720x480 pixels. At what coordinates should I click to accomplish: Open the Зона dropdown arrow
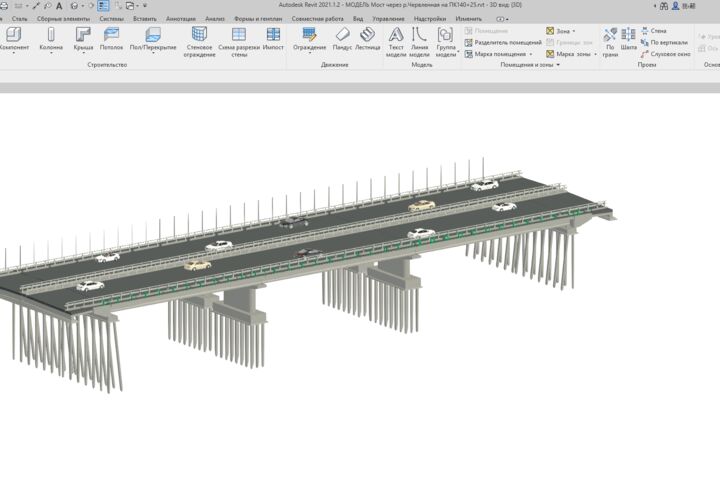(574, 31)
